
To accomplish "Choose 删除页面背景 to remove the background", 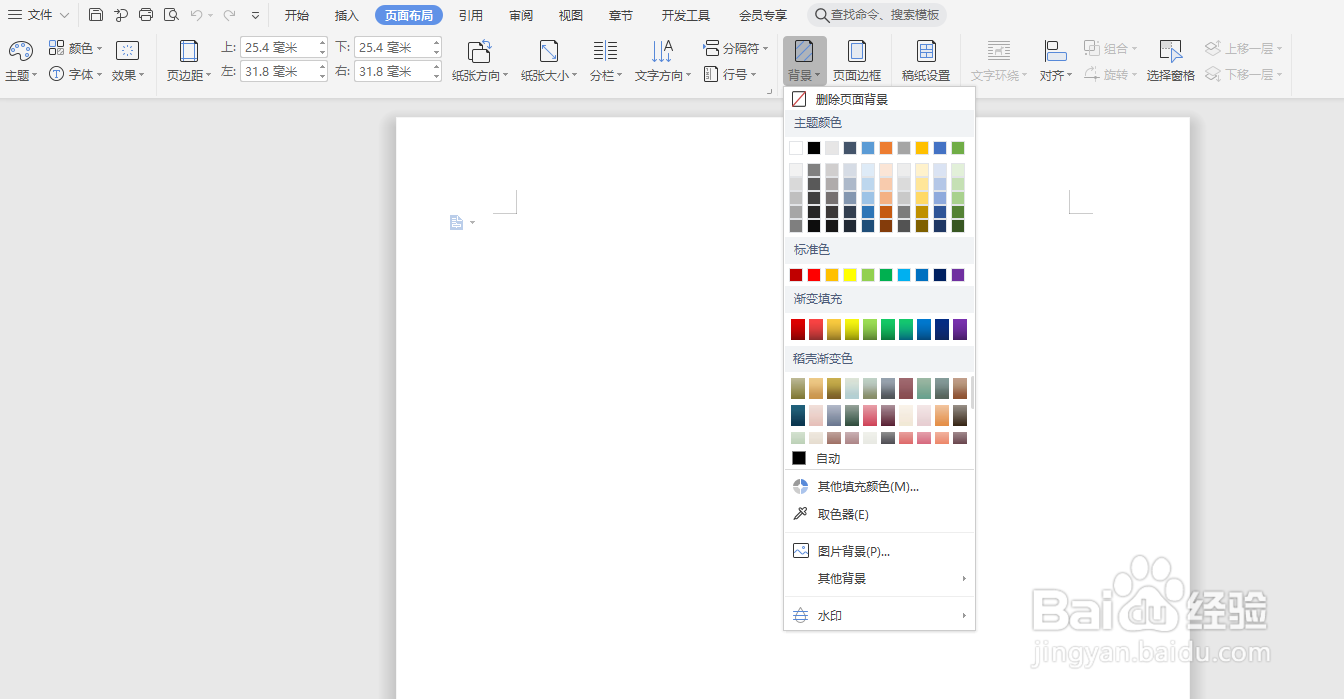I will (x=851, y=99).
